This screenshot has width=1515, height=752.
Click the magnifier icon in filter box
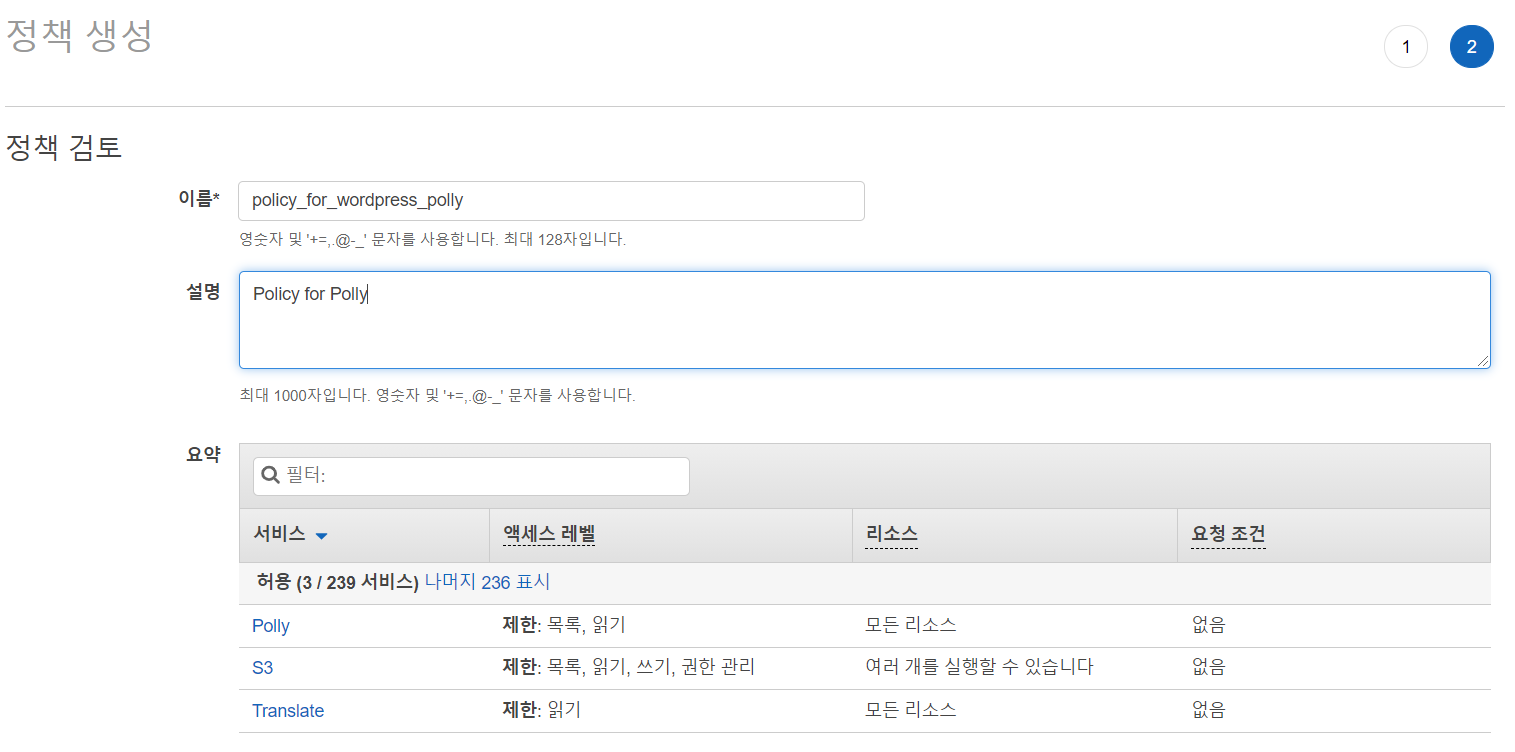[x=270, y=476]
